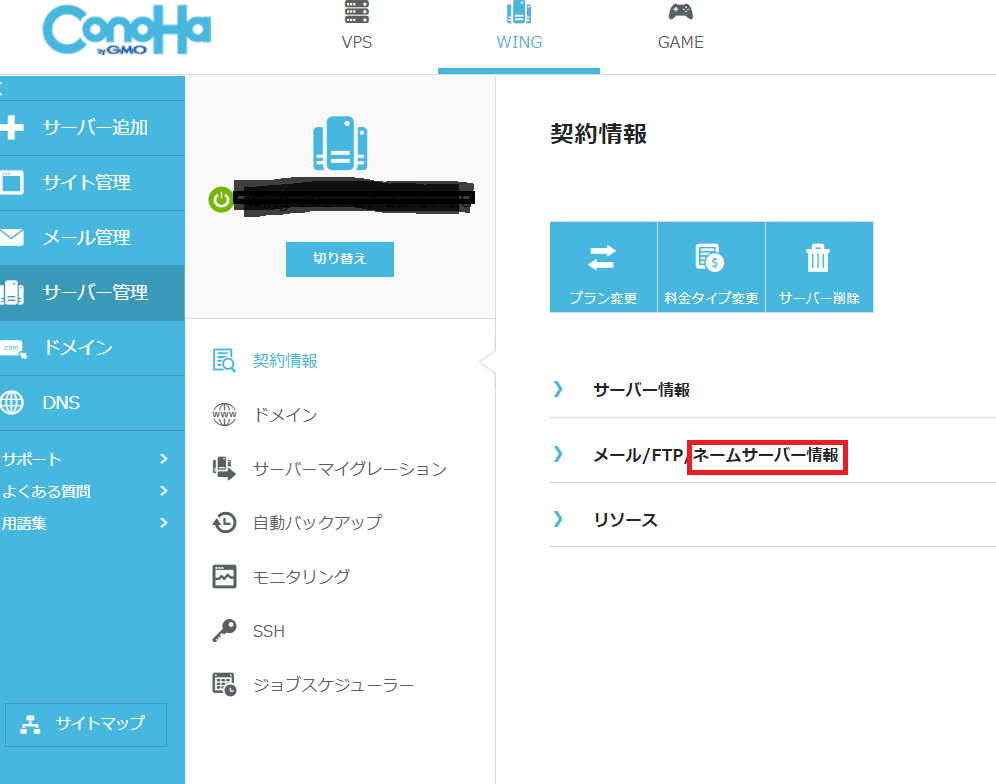Click the www globe icon
This screenshot has height=784, width=996.
224,415
